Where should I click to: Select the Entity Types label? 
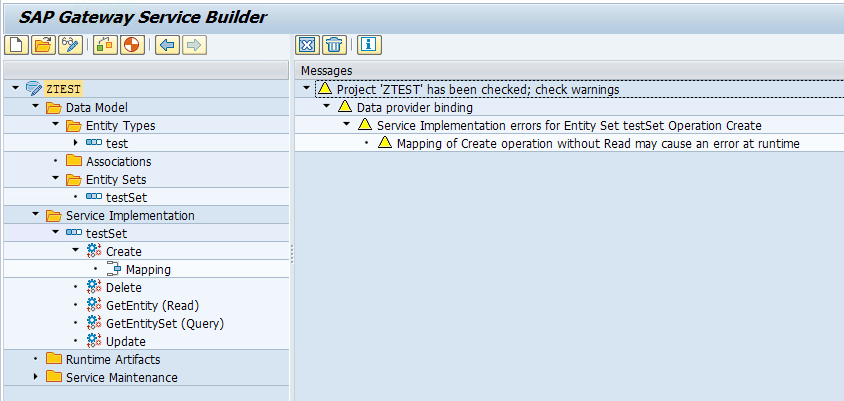pos(121,126)
